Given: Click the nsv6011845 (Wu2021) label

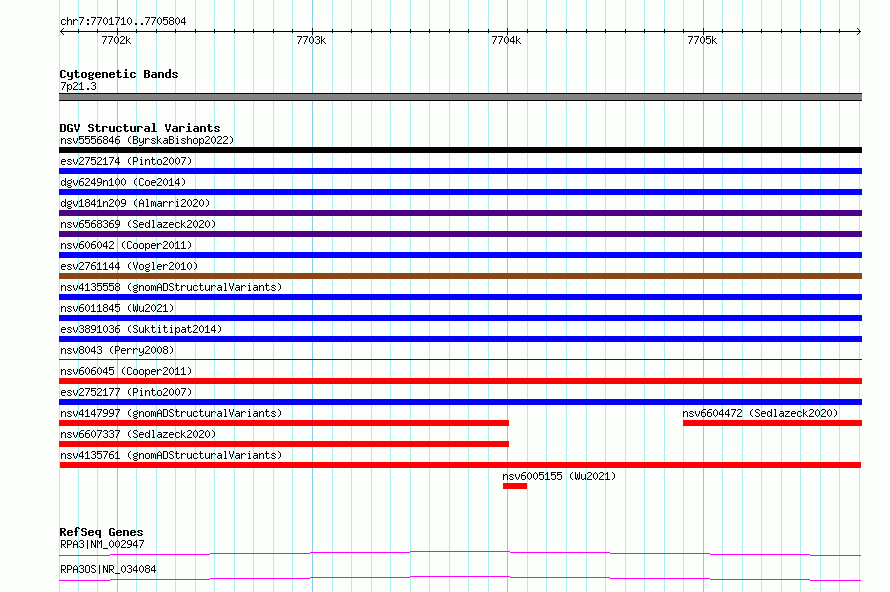Looking at the screenshot, I should pos(117,308).
